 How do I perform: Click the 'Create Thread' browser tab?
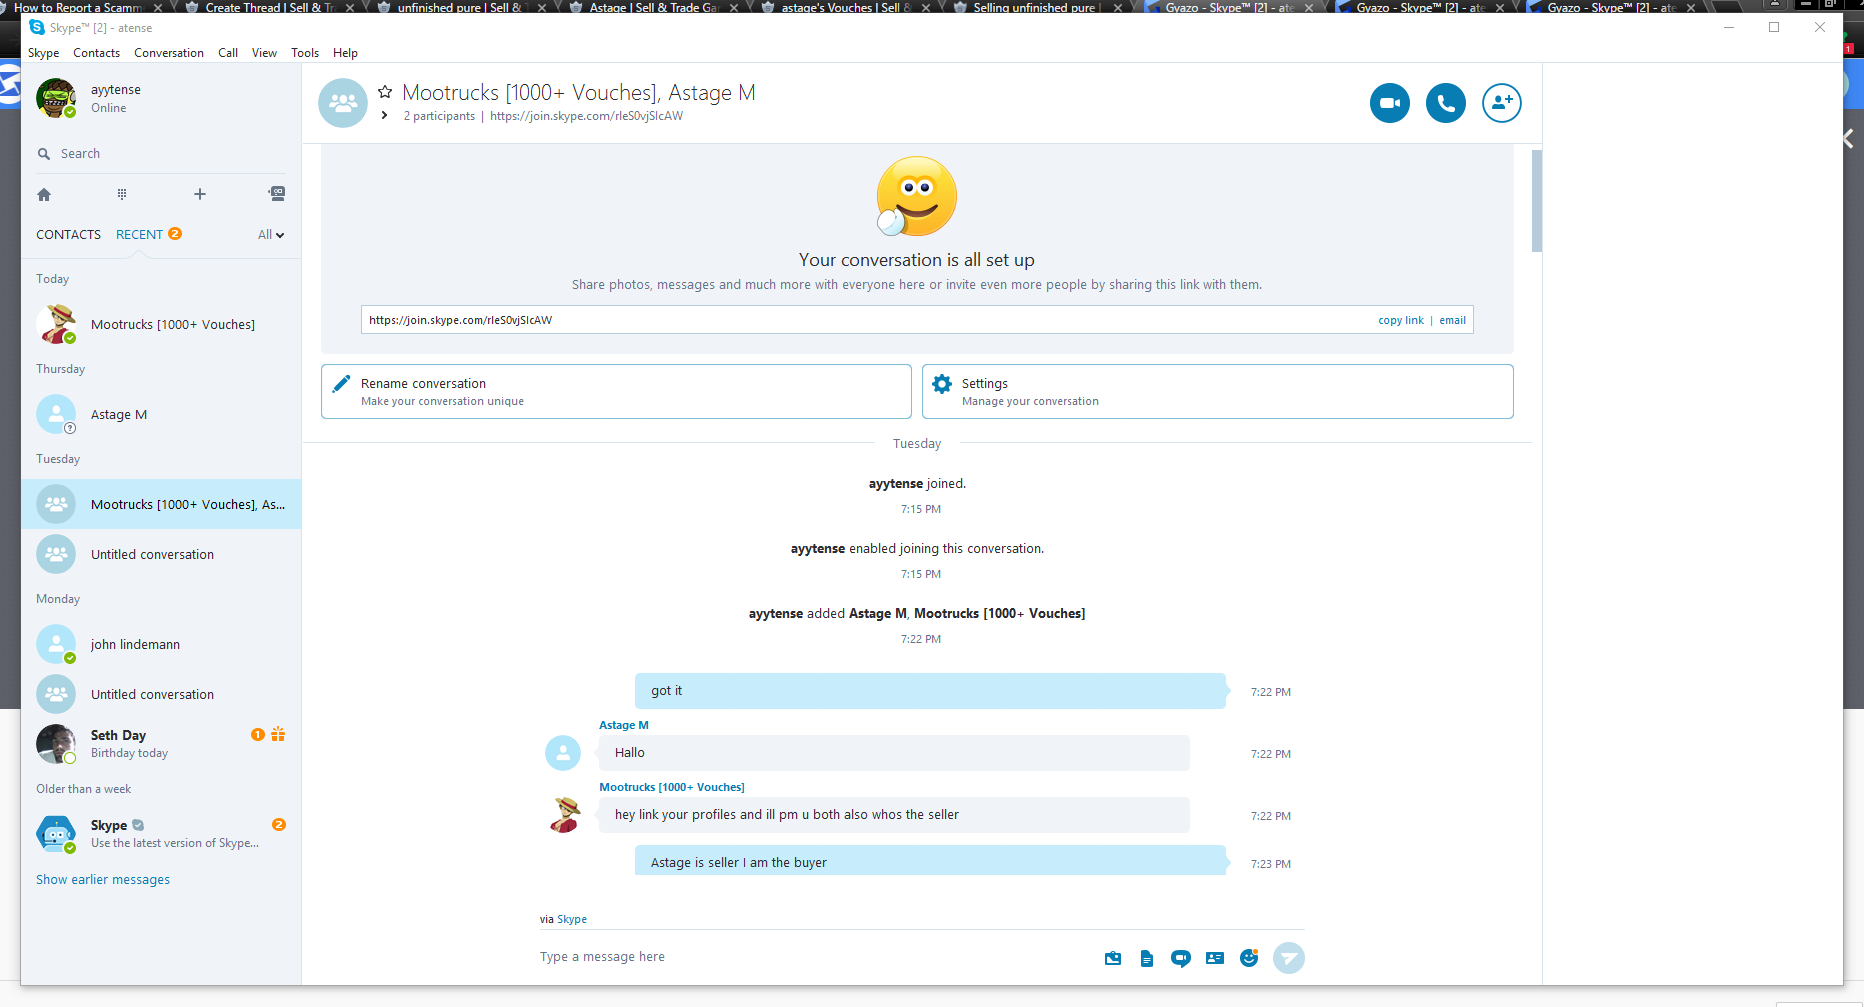coord(268,7)
